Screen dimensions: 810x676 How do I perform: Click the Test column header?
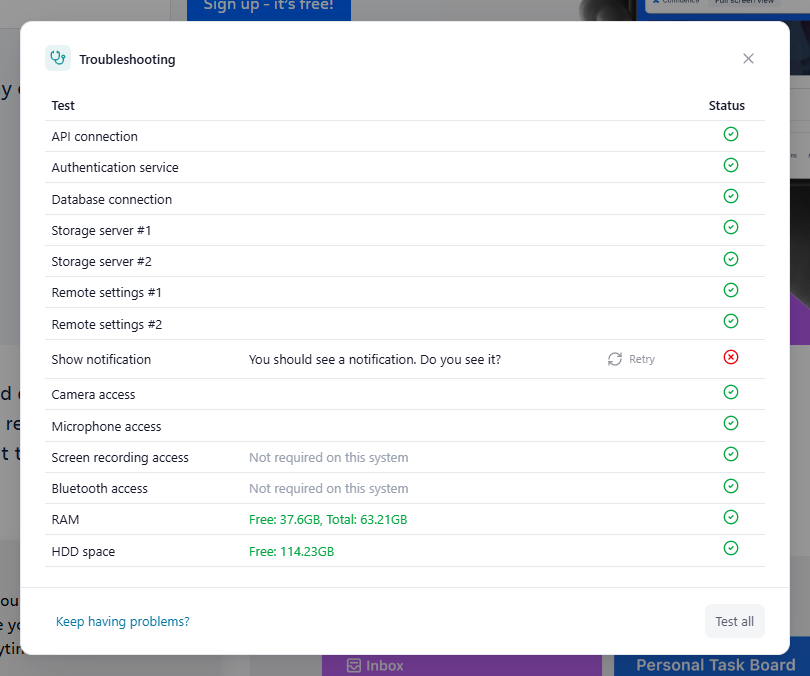[x=63, y=105]
